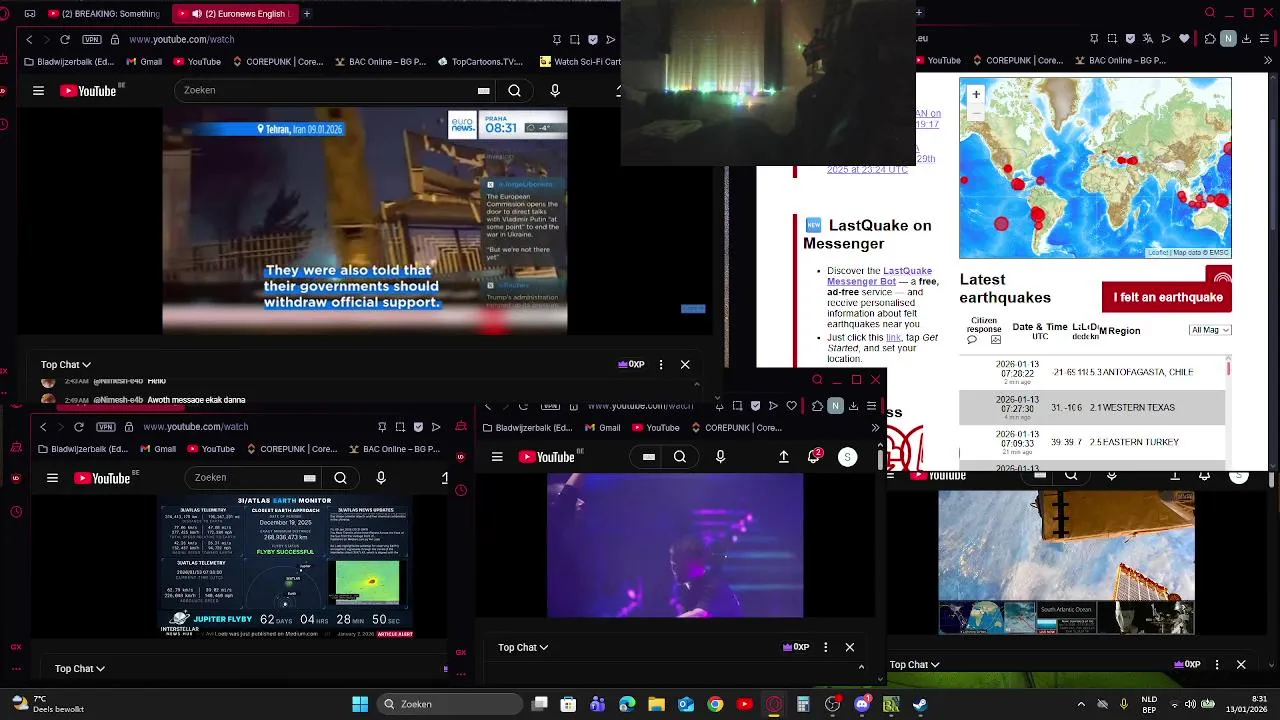The width and height of the screenshot is (1280, 720).
Task: Open 'BAC Online – BG P...' bookmark in Euronews window
Action: [x=380, y=62]
